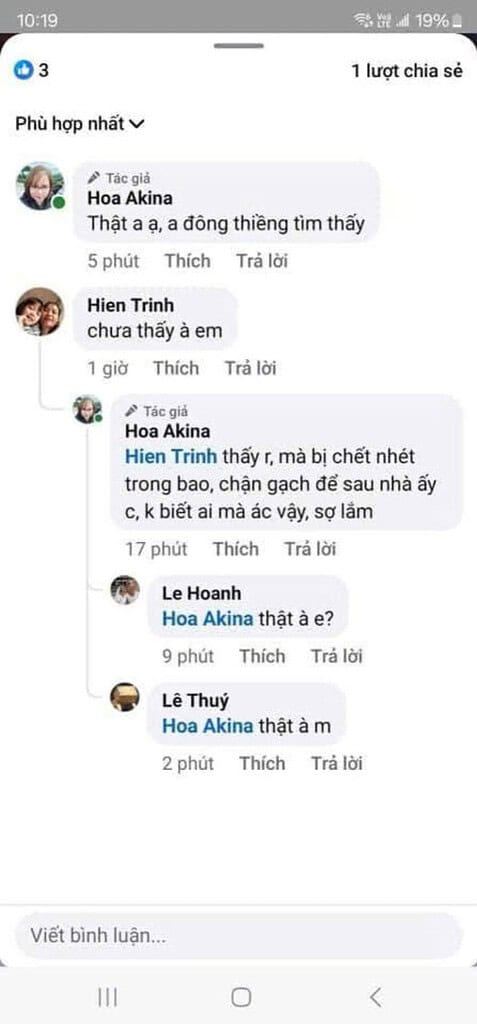Reply to Hien Trinh's comment

click(x=251, y=368)
